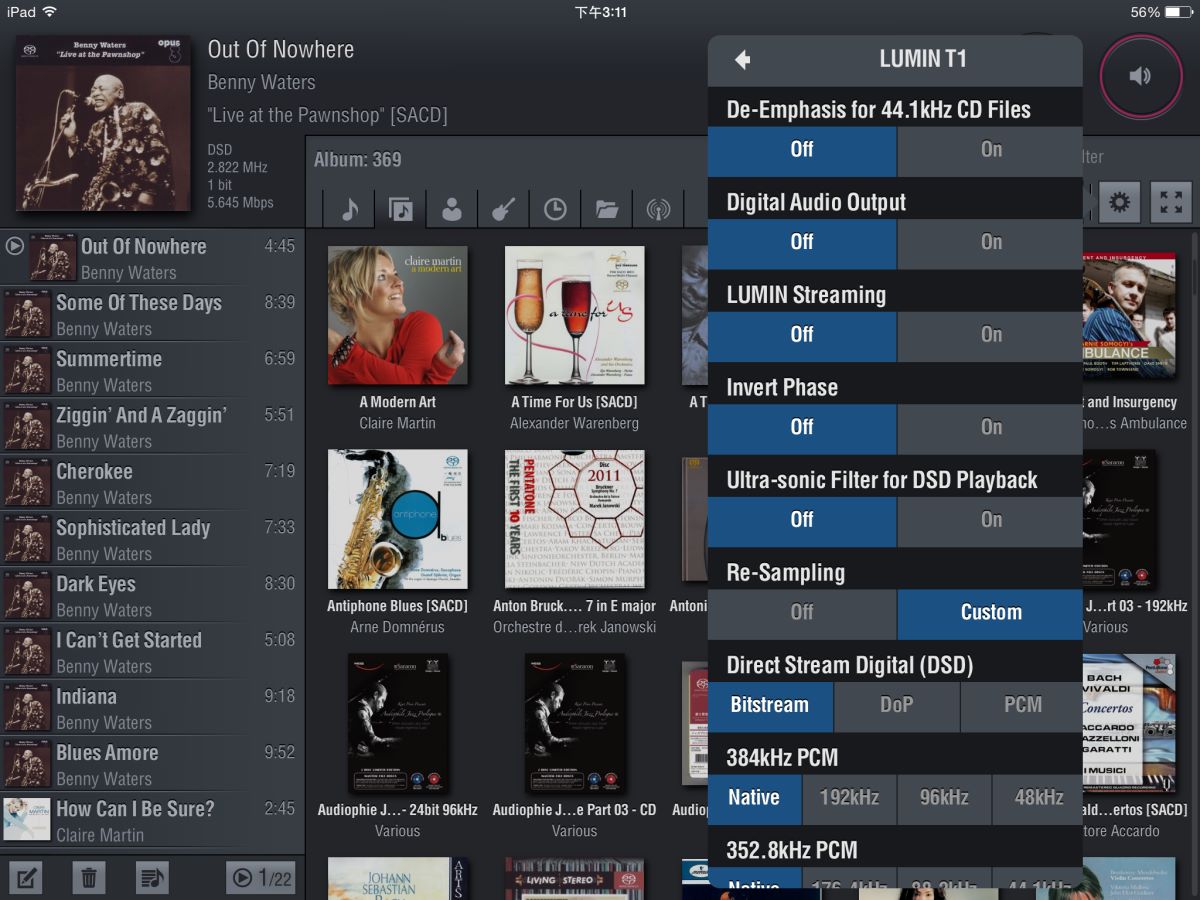Viewport: 1200px width, 900px height.
Task: Switch to recent clock tab
Action: (555, 208)
